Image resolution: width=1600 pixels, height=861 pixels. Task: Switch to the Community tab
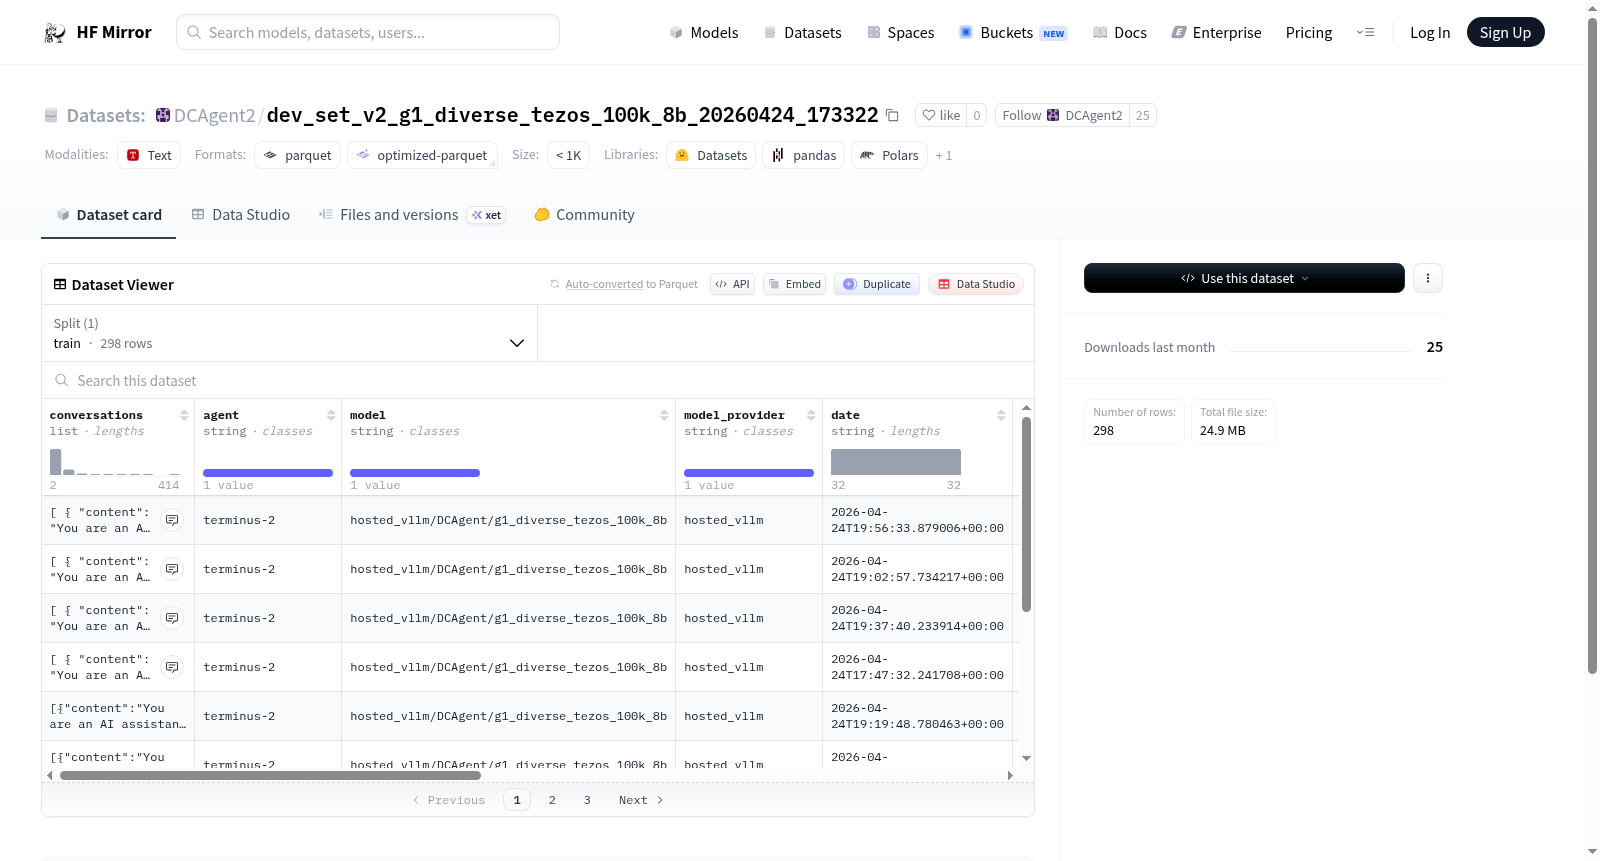(585, 214)
